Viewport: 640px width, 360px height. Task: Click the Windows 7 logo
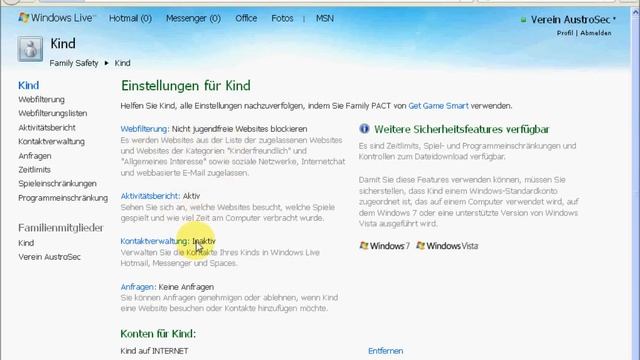coord(384,246)
